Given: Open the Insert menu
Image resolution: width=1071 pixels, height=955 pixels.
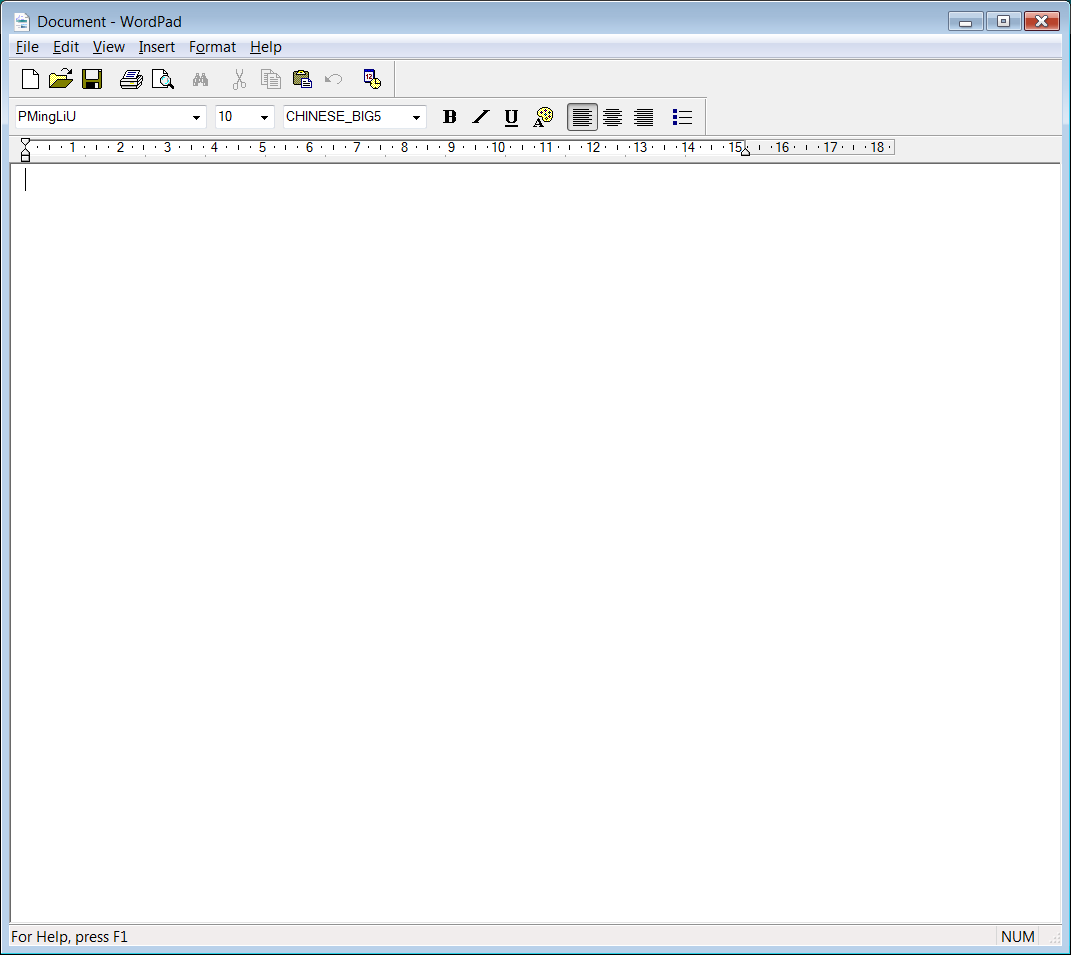Looking at the screenshot, I should [156, 47].
